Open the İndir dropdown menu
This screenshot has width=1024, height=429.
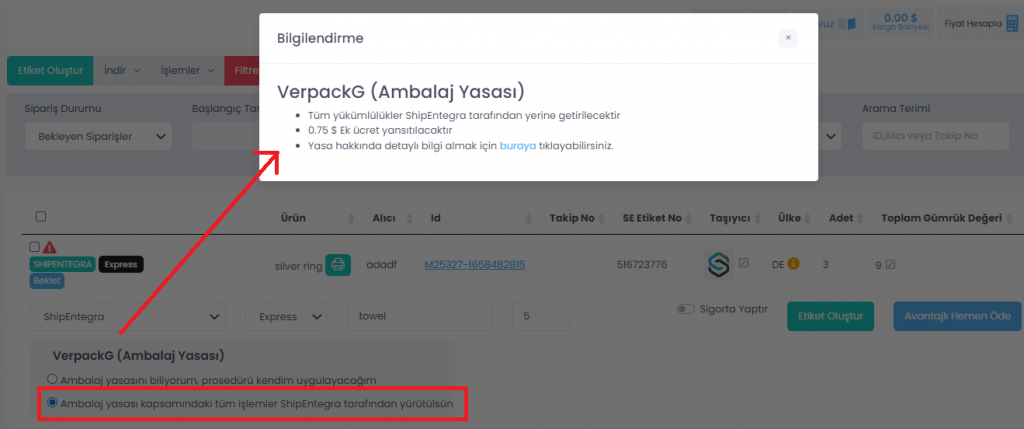pos(122,71)
